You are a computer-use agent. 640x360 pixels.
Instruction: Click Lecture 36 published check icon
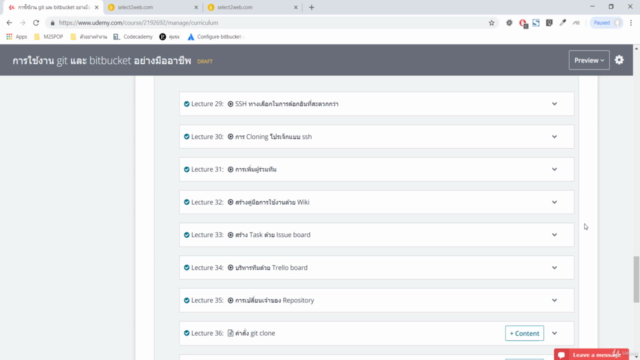[187, 333]
